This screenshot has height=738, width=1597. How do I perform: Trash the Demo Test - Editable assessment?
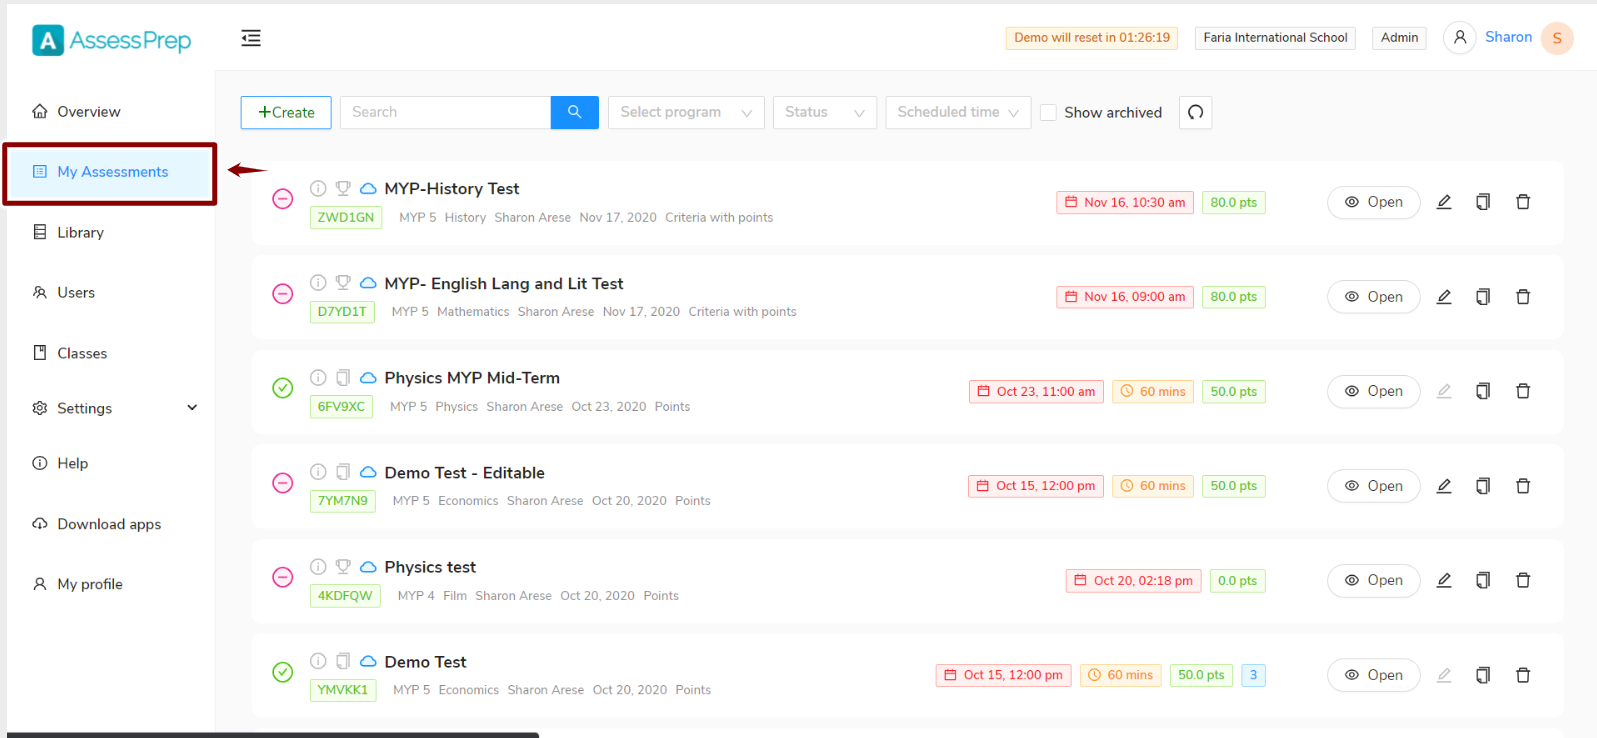(x=1523, y=486)
